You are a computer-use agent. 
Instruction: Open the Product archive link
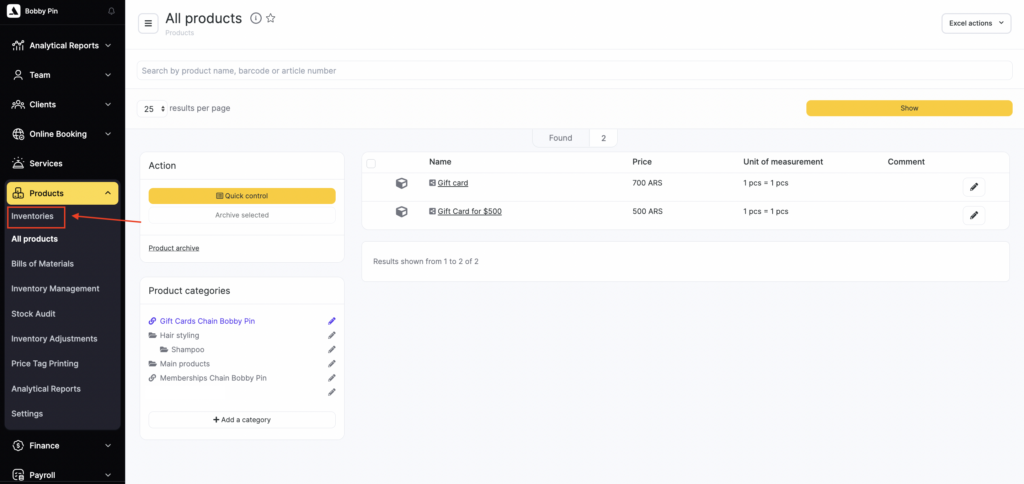pyautogui.click(x=174, y=248)
